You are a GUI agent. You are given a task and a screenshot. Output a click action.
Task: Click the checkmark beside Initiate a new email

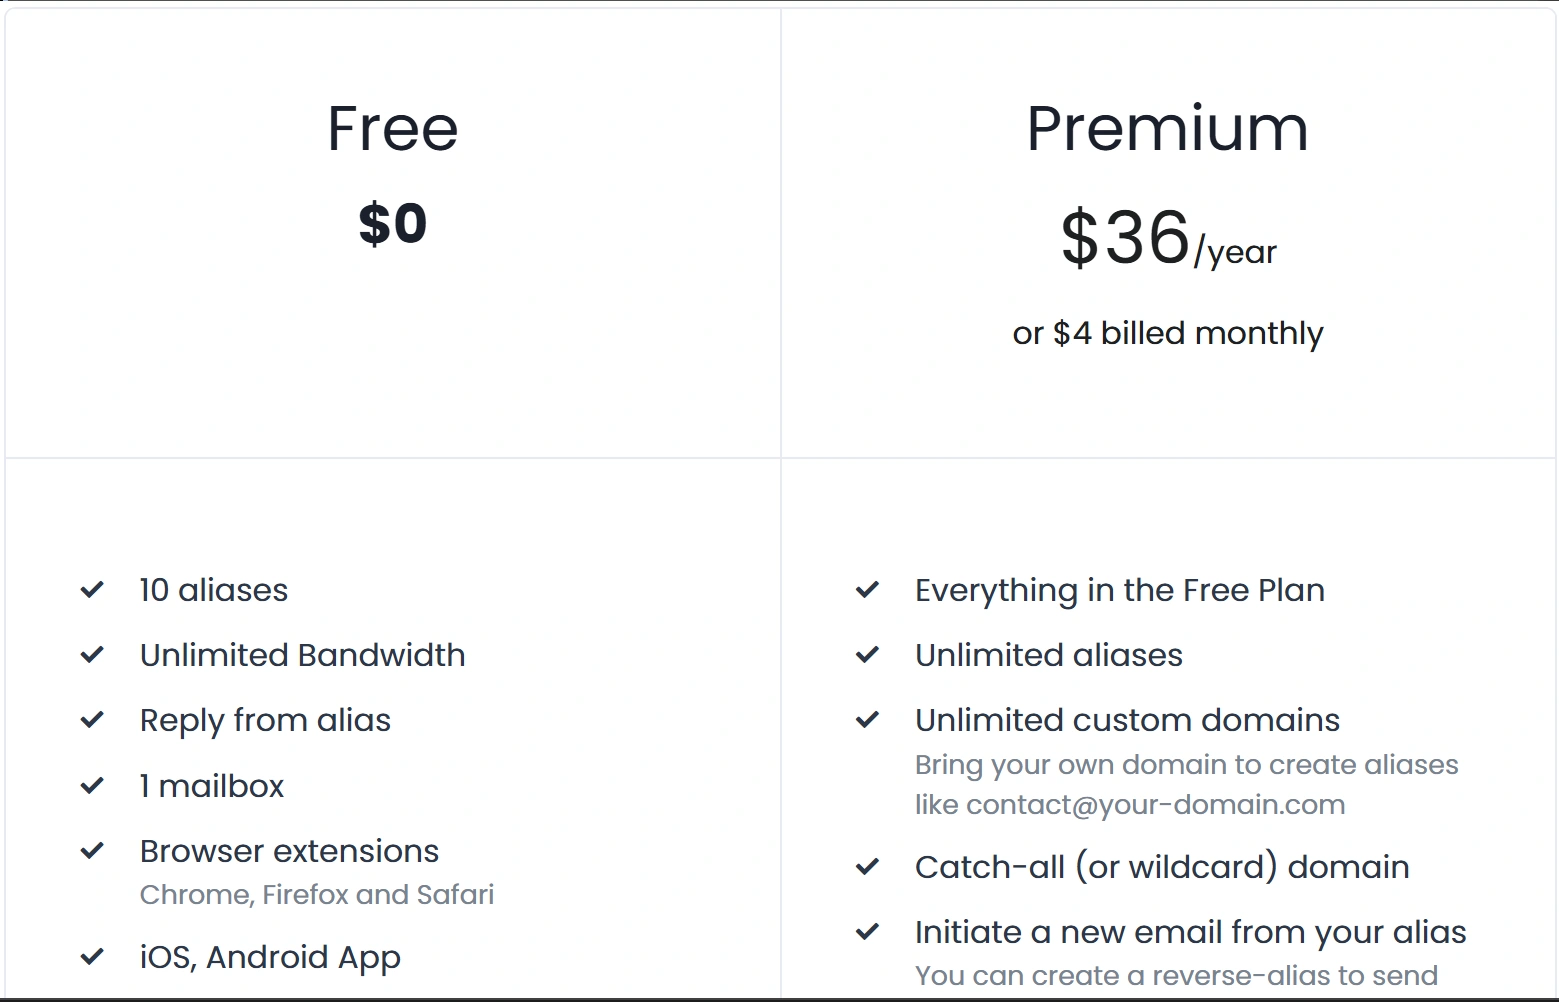click(867, 932)
